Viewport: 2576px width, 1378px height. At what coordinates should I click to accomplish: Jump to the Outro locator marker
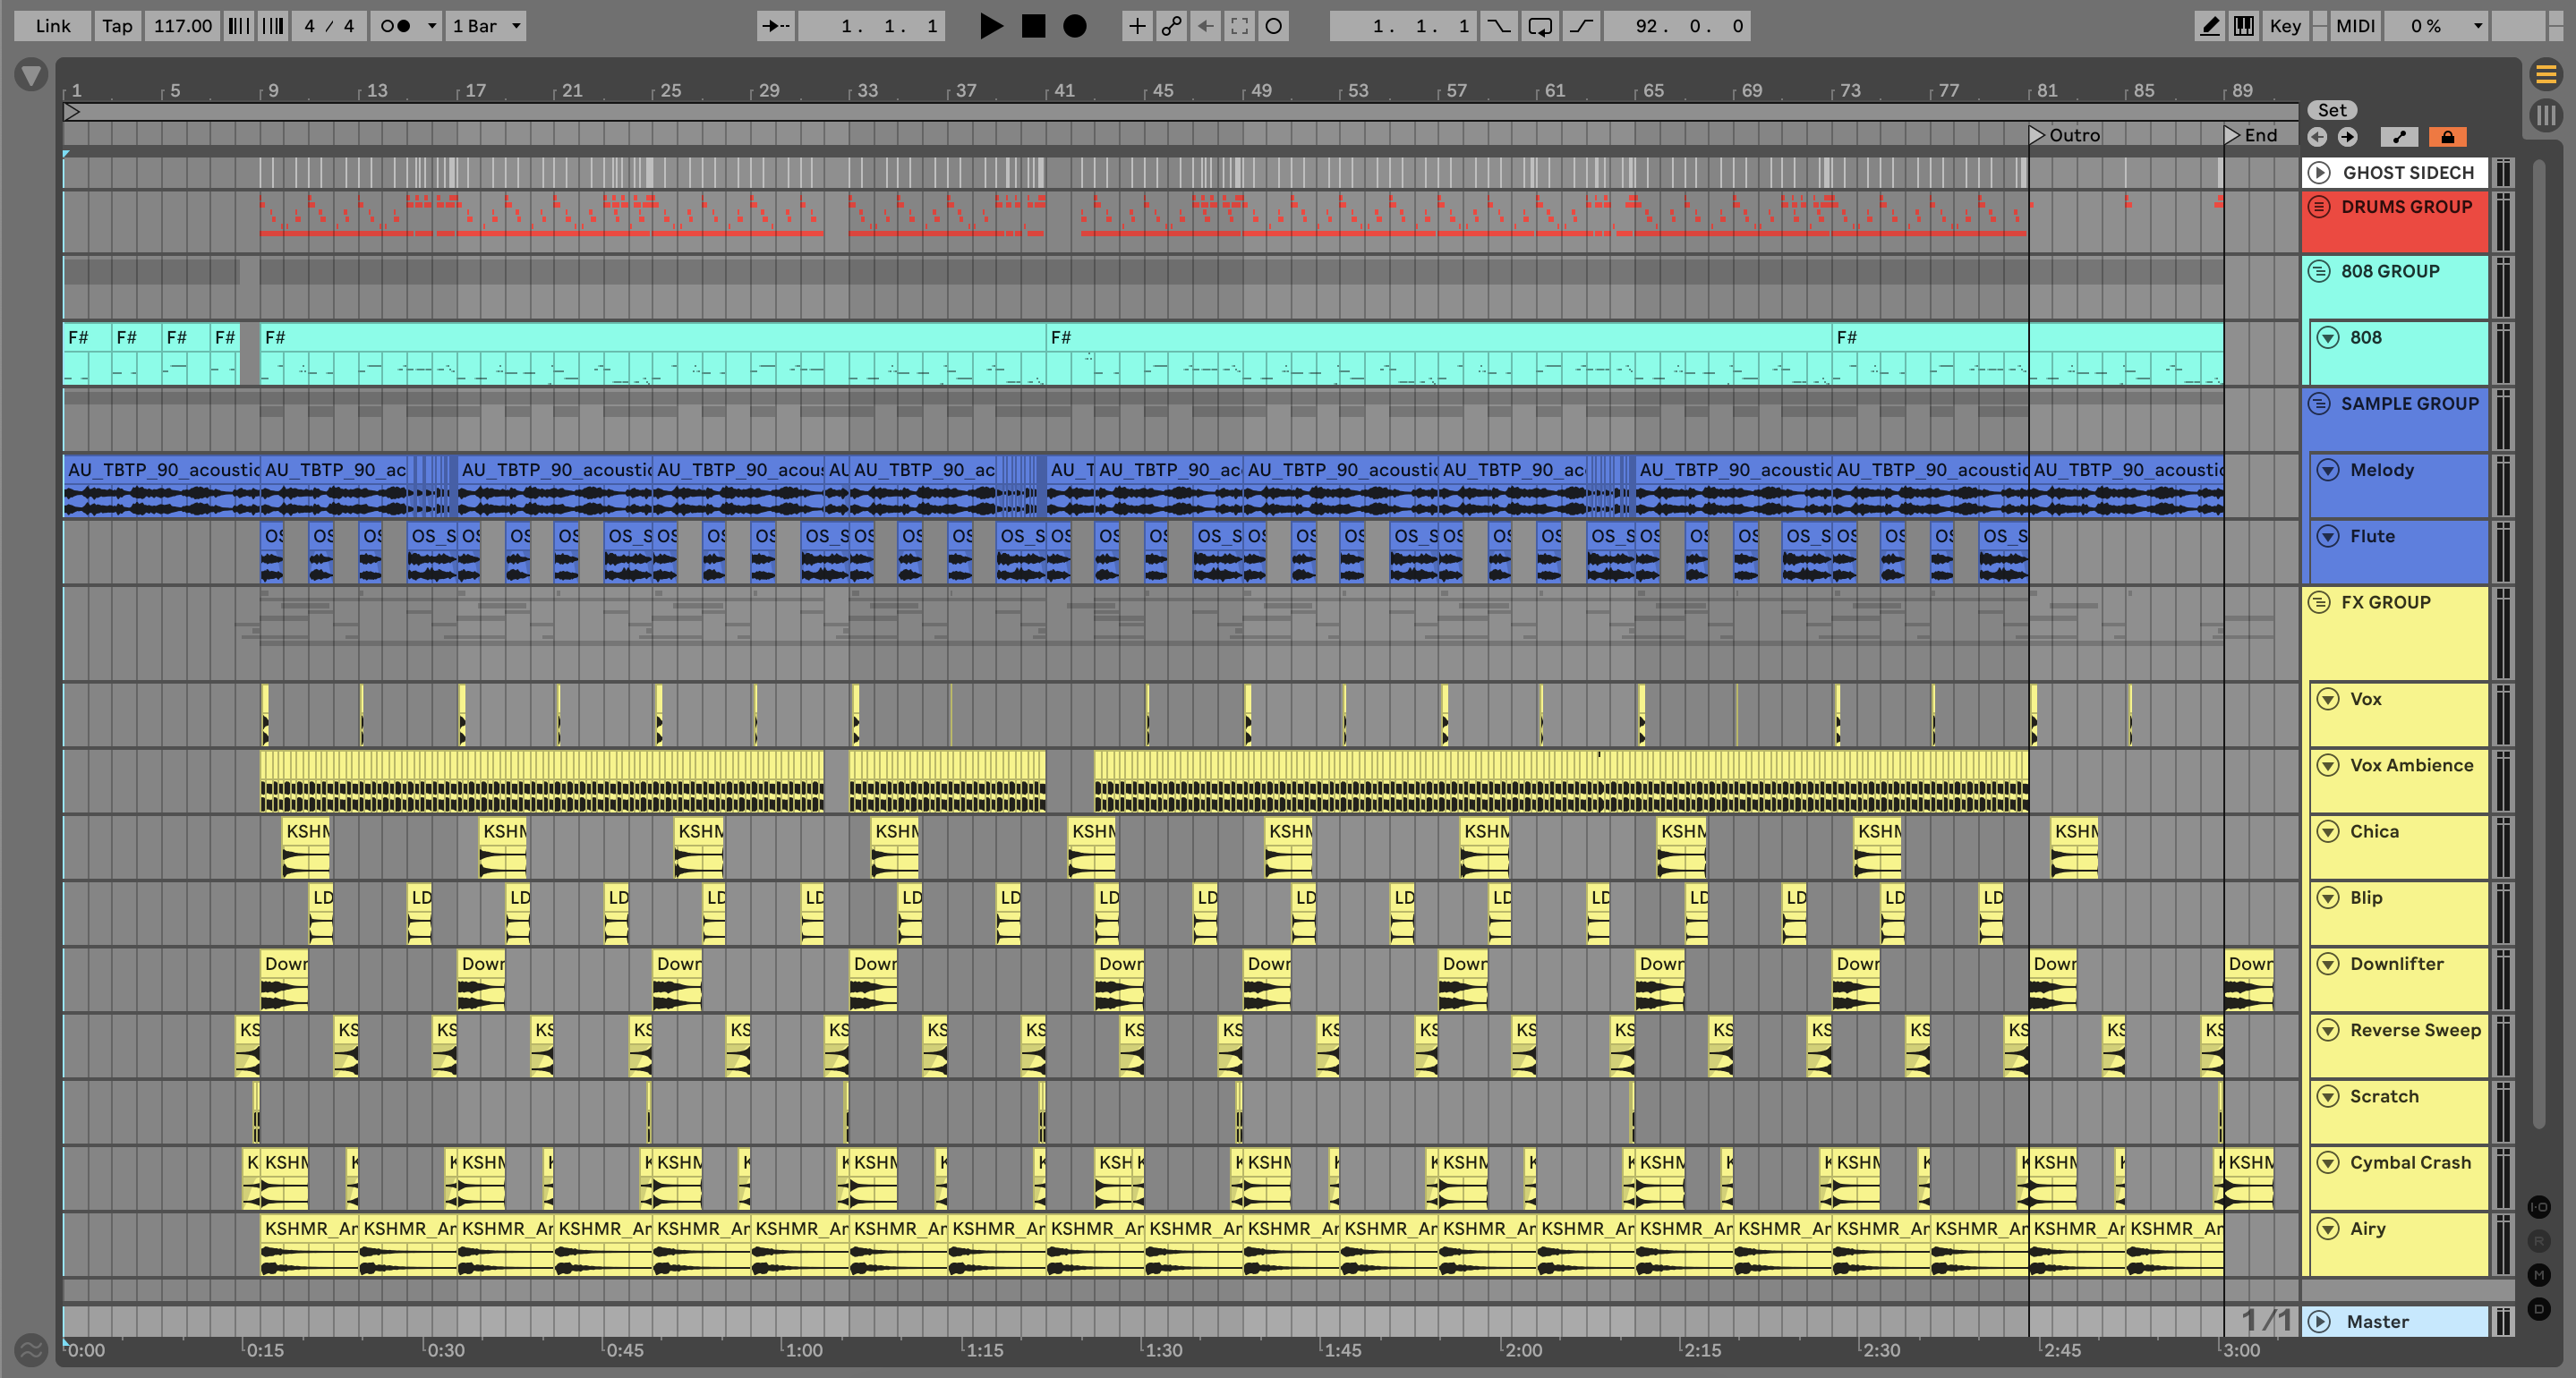pos(2038,135)
